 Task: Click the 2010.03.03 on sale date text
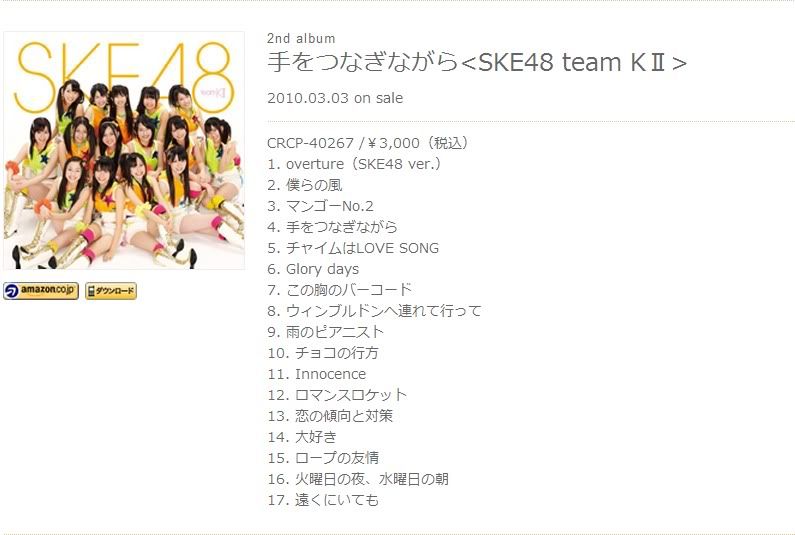335,98
